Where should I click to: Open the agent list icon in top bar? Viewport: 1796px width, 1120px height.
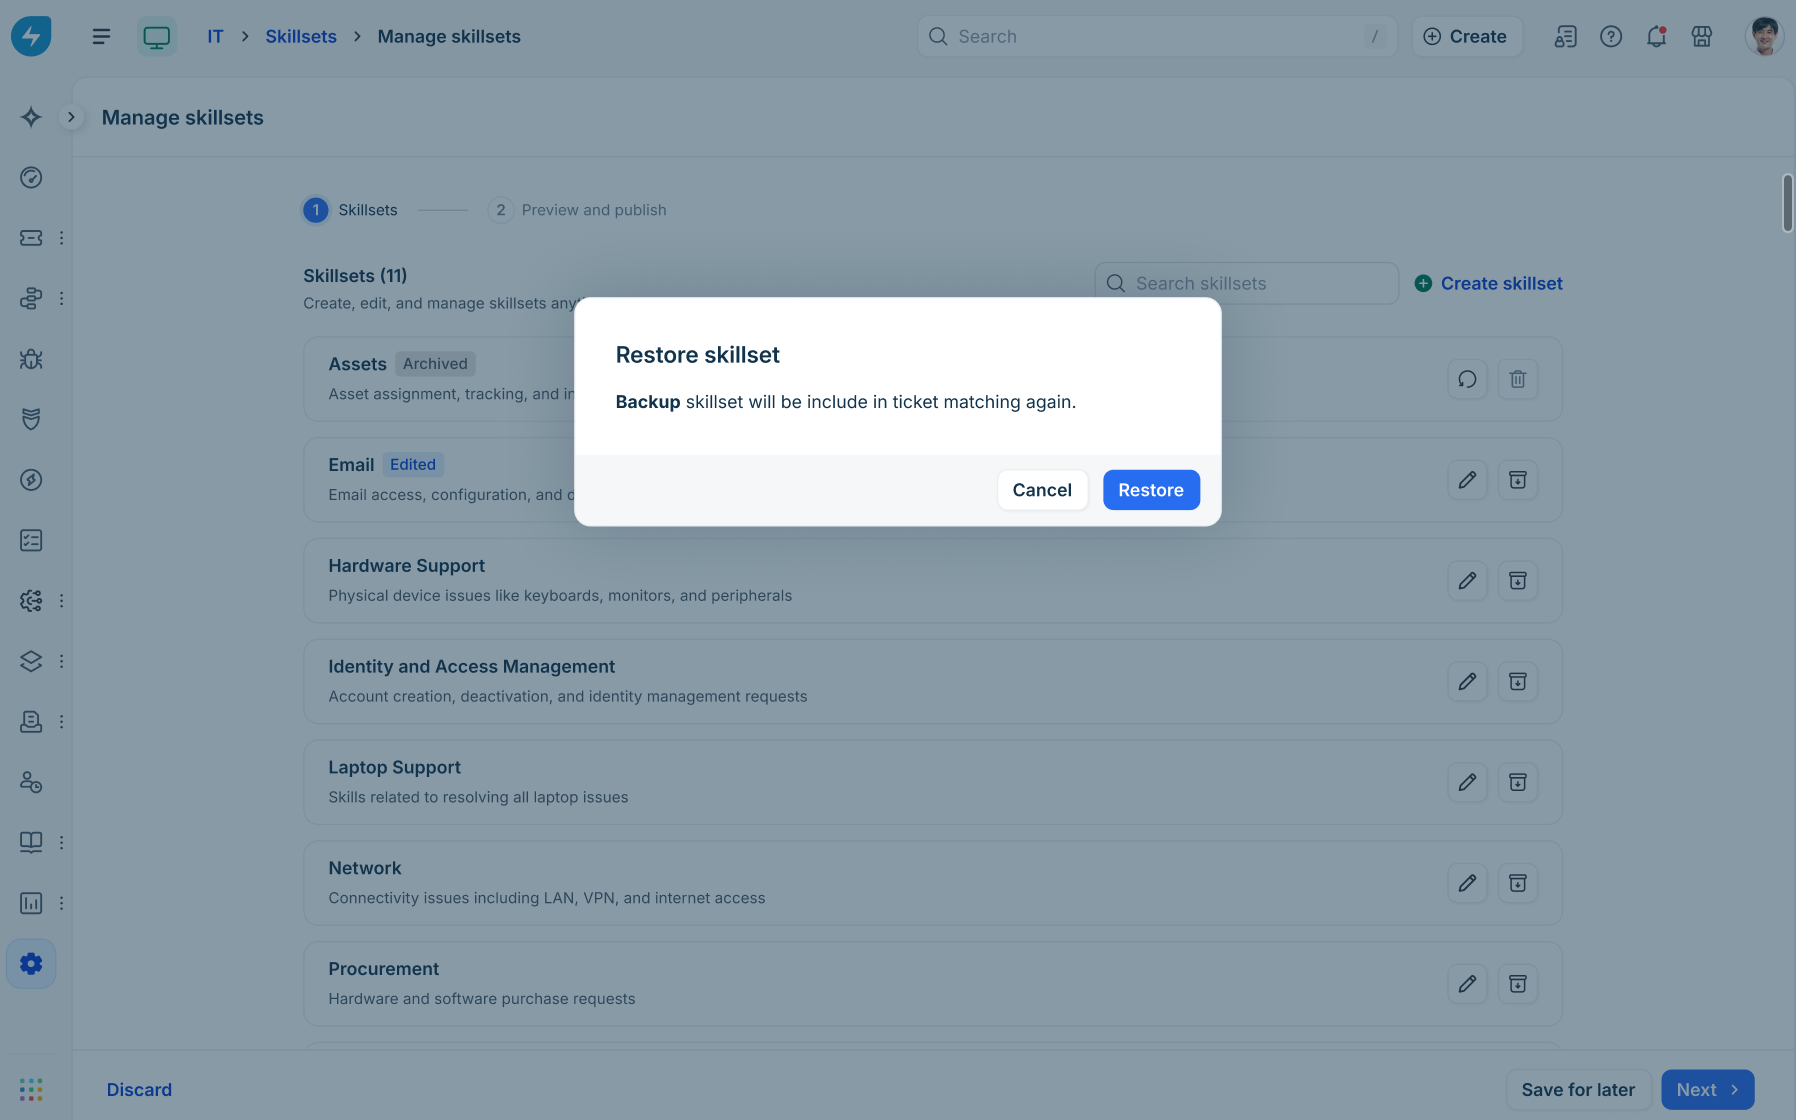[1565, 36]
